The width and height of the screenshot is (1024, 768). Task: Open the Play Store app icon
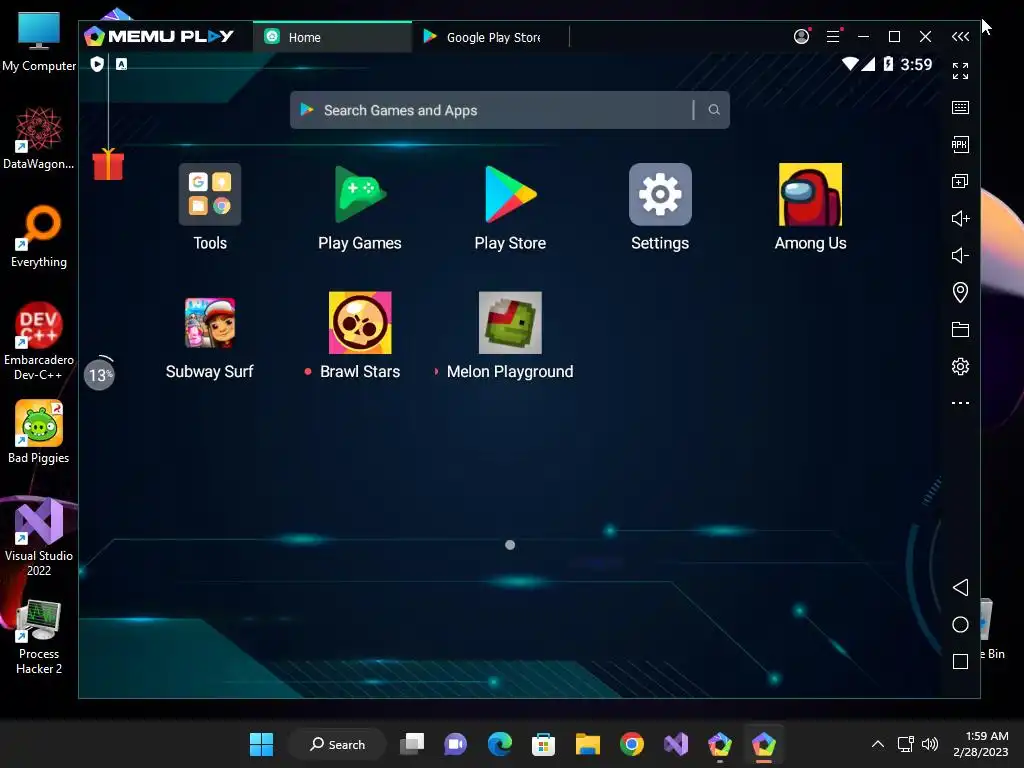(x=510, y=195)
